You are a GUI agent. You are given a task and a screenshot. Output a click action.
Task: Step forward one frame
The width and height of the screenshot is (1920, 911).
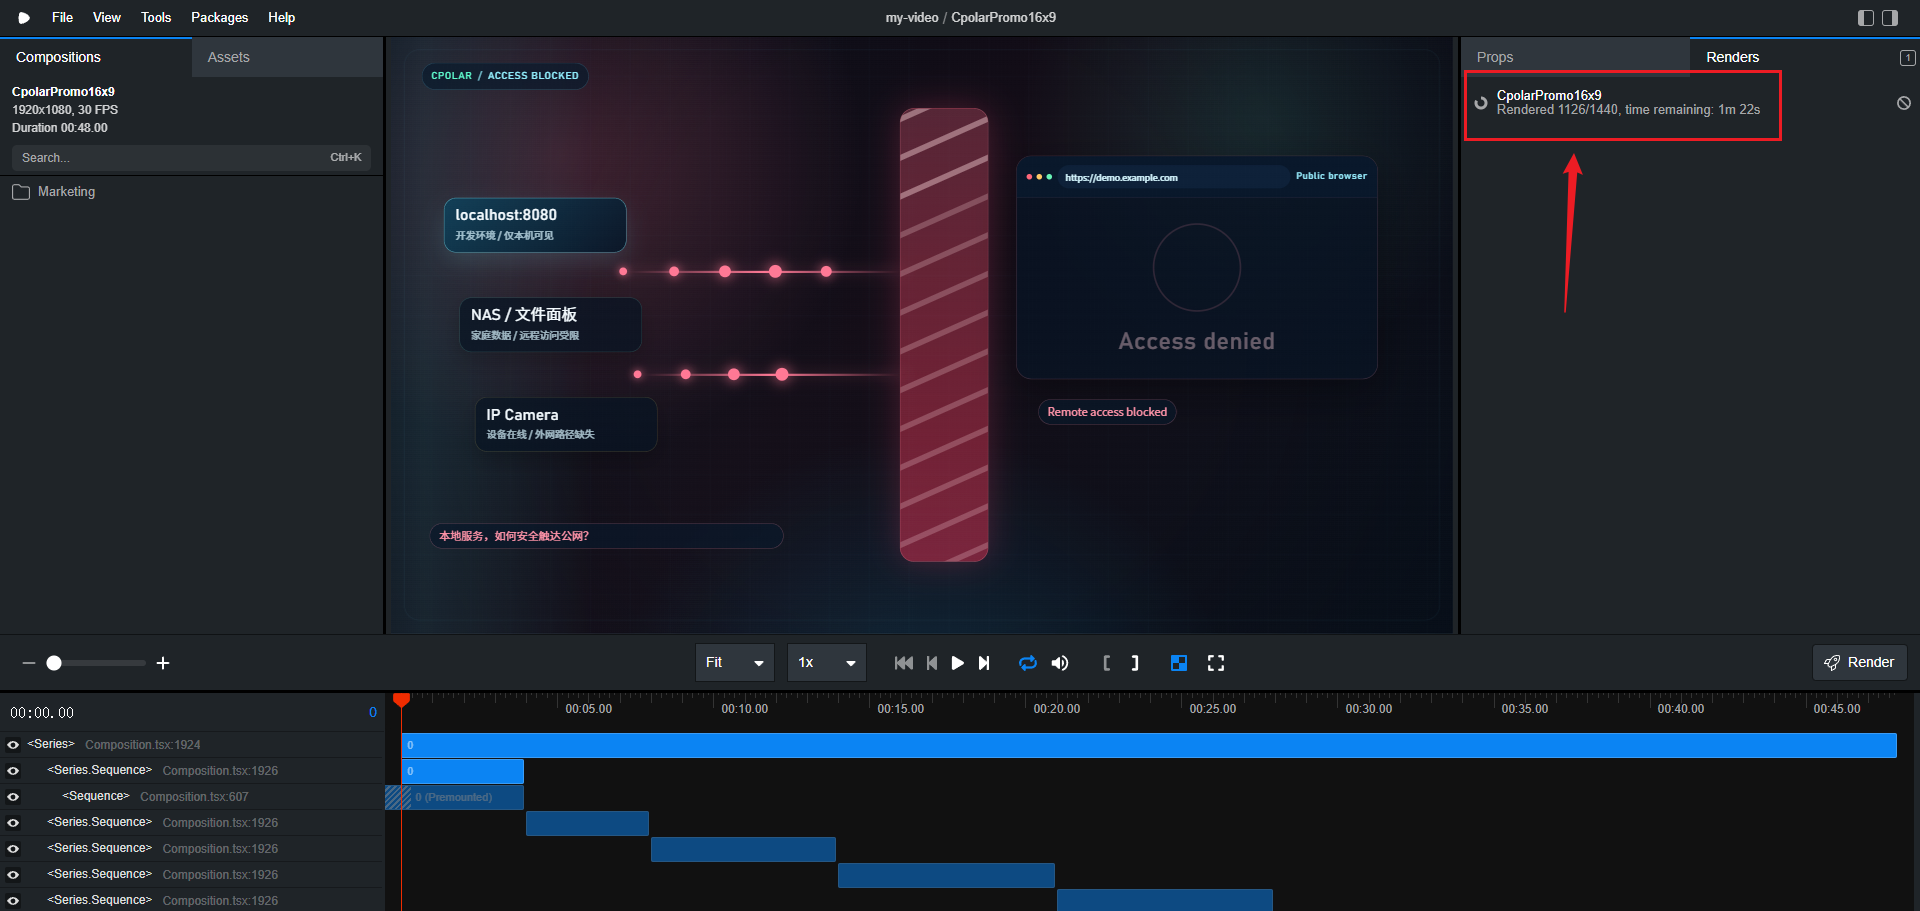[x=984, y=663]
